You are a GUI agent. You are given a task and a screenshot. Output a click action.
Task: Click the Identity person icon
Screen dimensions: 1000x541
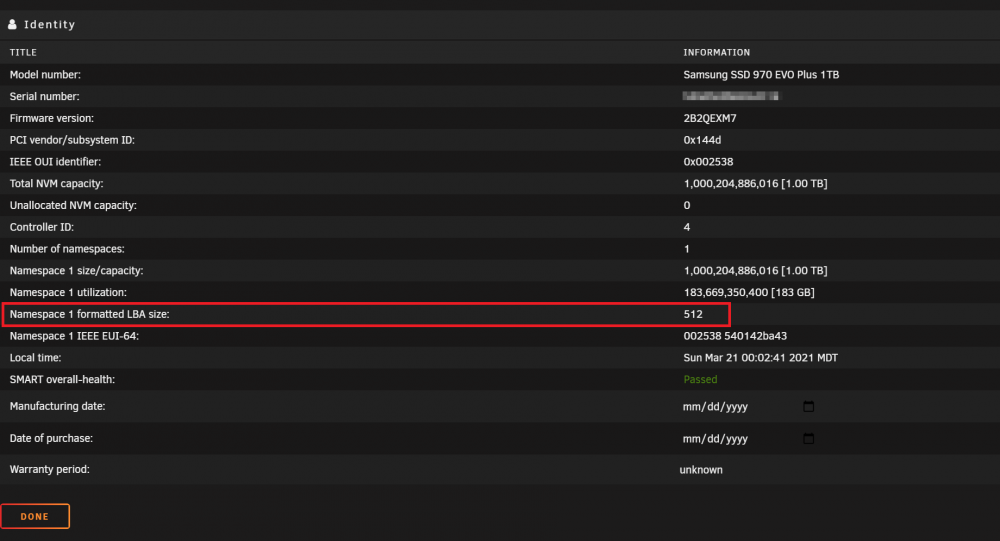(x=12, y=24)
